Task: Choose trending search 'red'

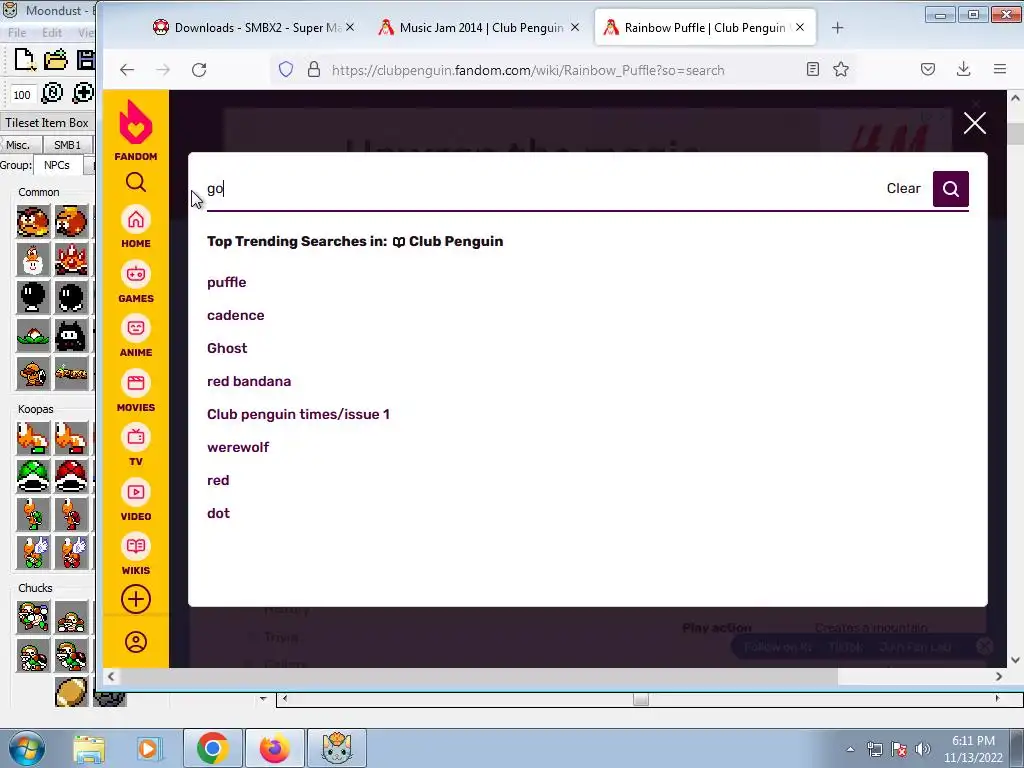Action: tap(218, 480)
